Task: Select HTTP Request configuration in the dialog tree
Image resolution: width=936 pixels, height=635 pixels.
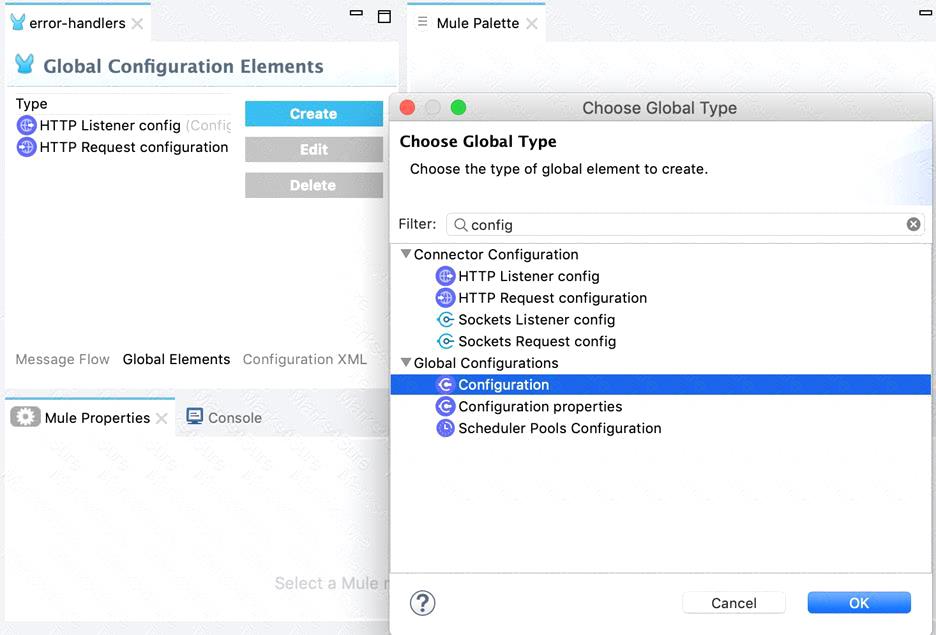Action: (x=553, y=298)
